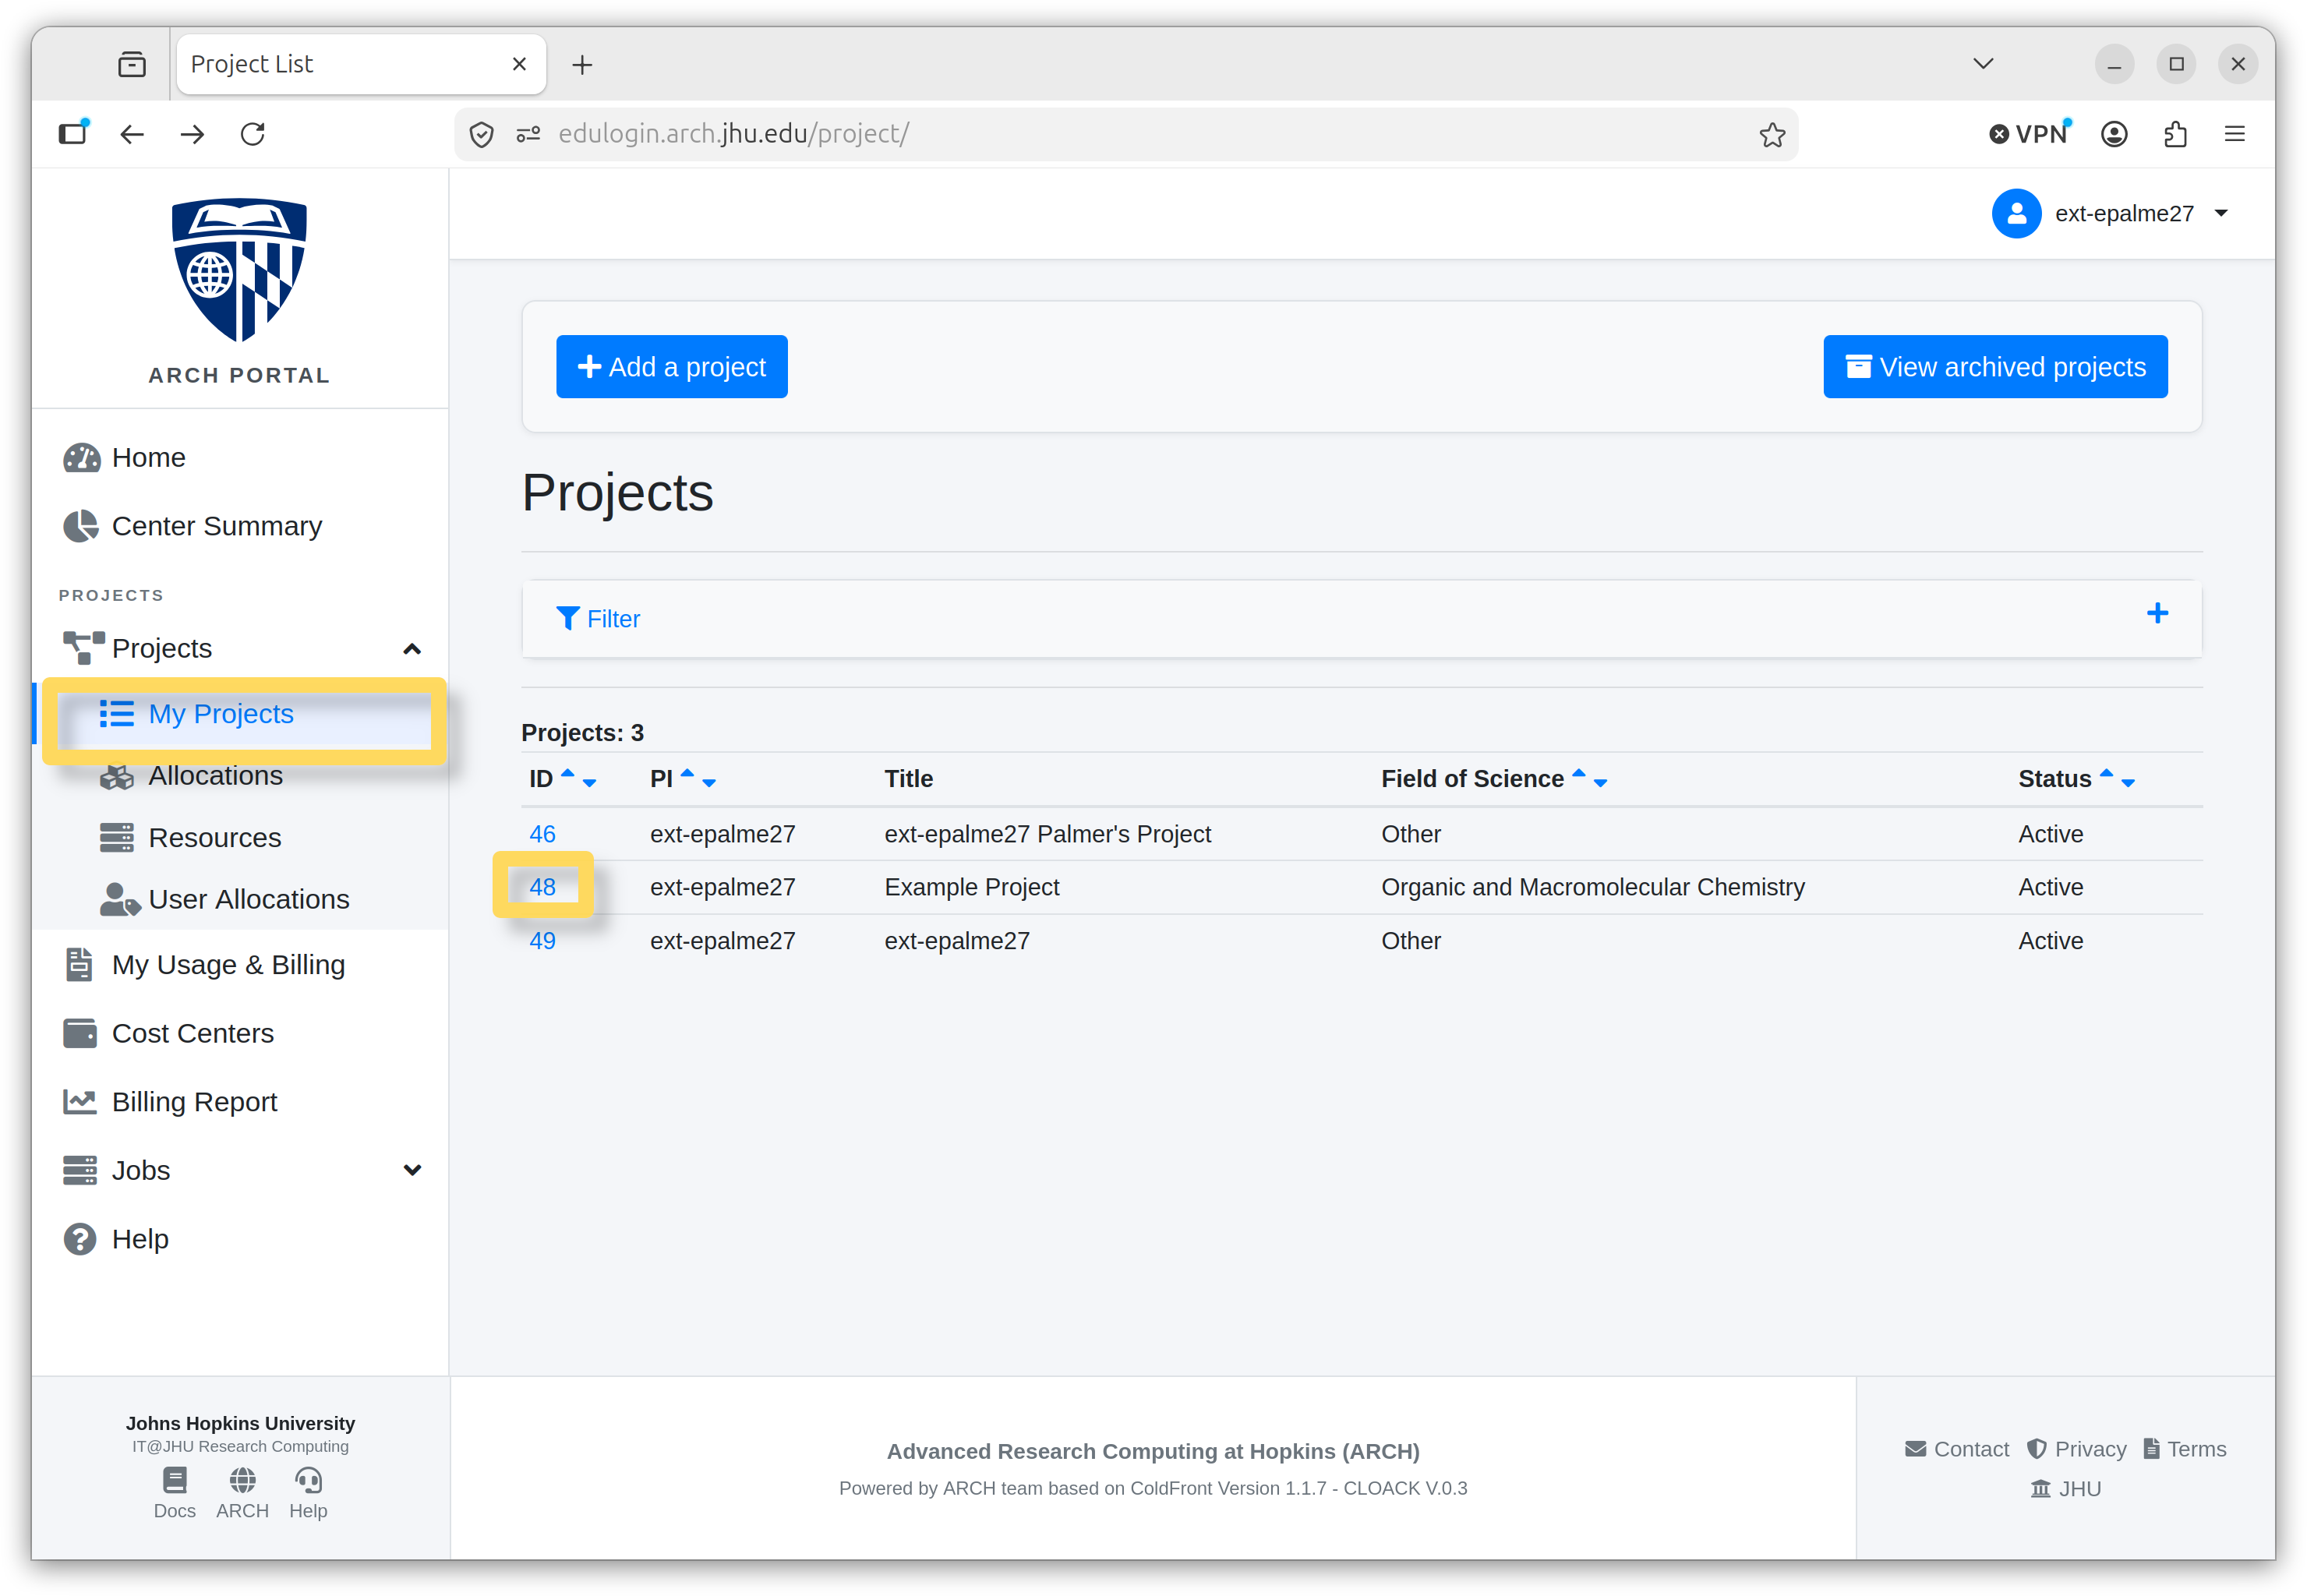Viewport: 2307px width, 1596px height.
Task: Sort PI column descending
Action: click(709, 784)
